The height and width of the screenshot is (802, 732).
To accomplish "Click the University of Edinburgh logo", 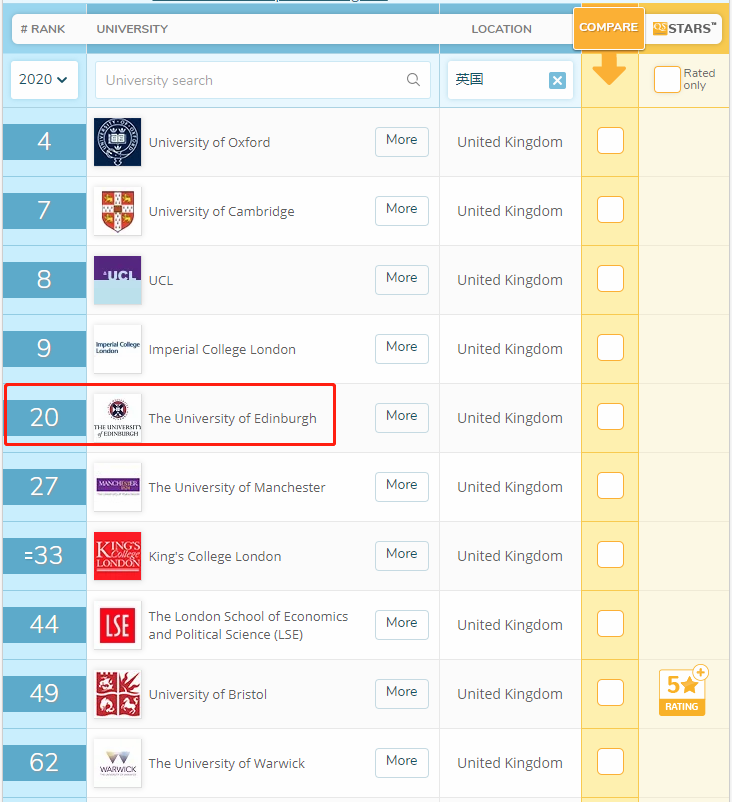I will tap(118, 418).
